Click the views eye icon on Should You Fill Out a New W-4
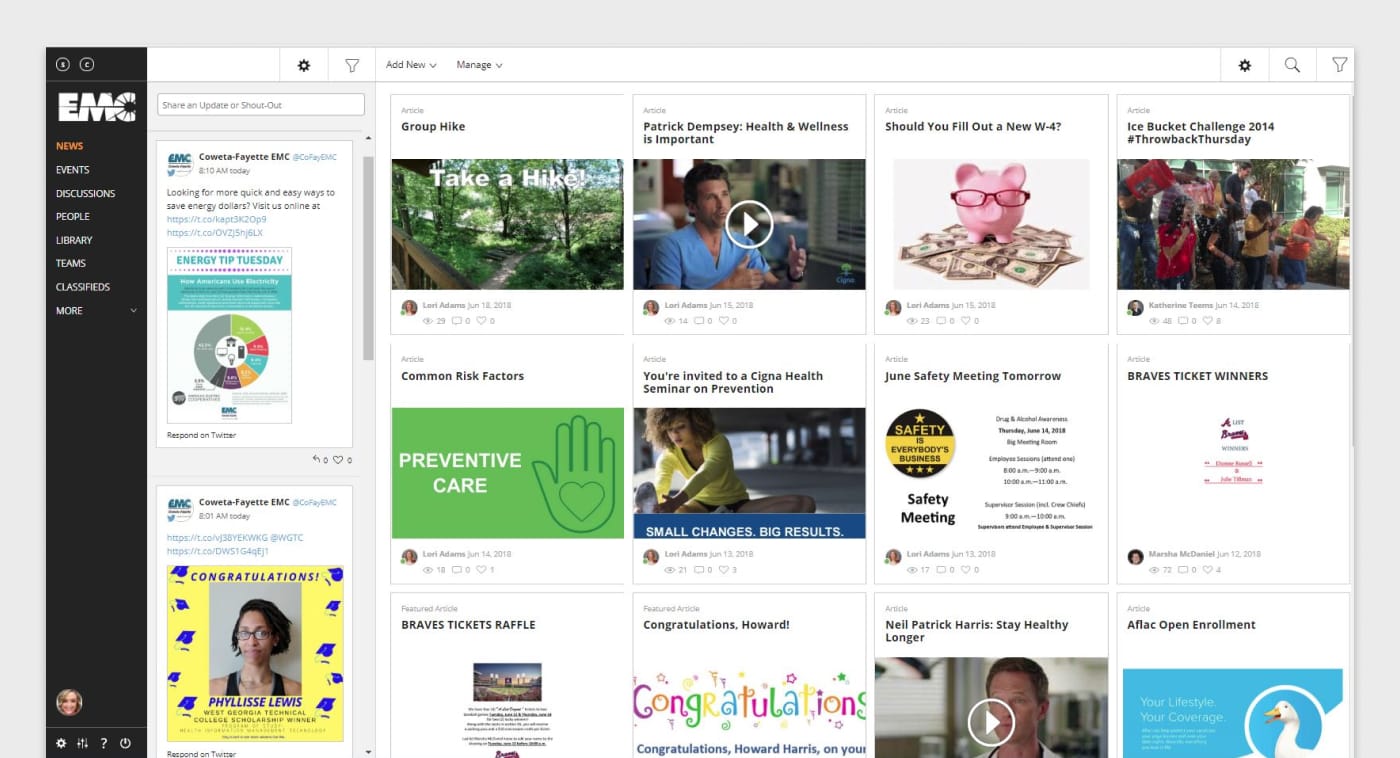 (912, 321)
